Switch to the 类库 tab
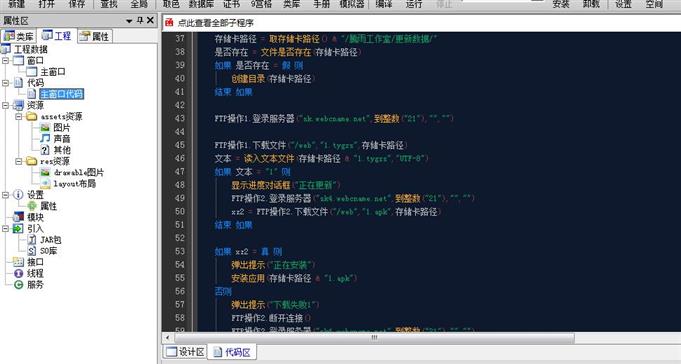Image resolution: width=681 pixels, height=364 pixels. pos(18,36)
